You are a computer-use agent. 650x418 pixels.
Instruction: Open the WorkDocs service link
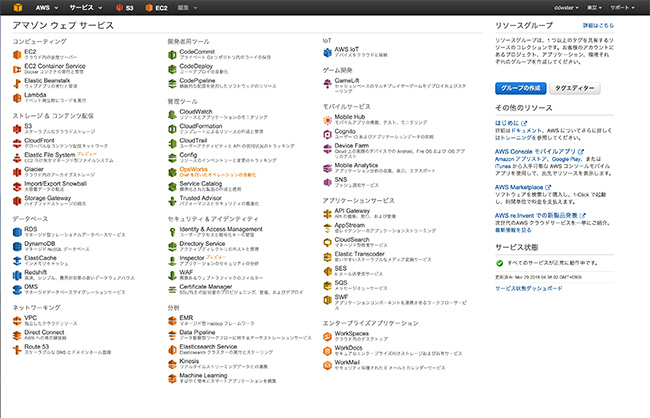[348, 348]
